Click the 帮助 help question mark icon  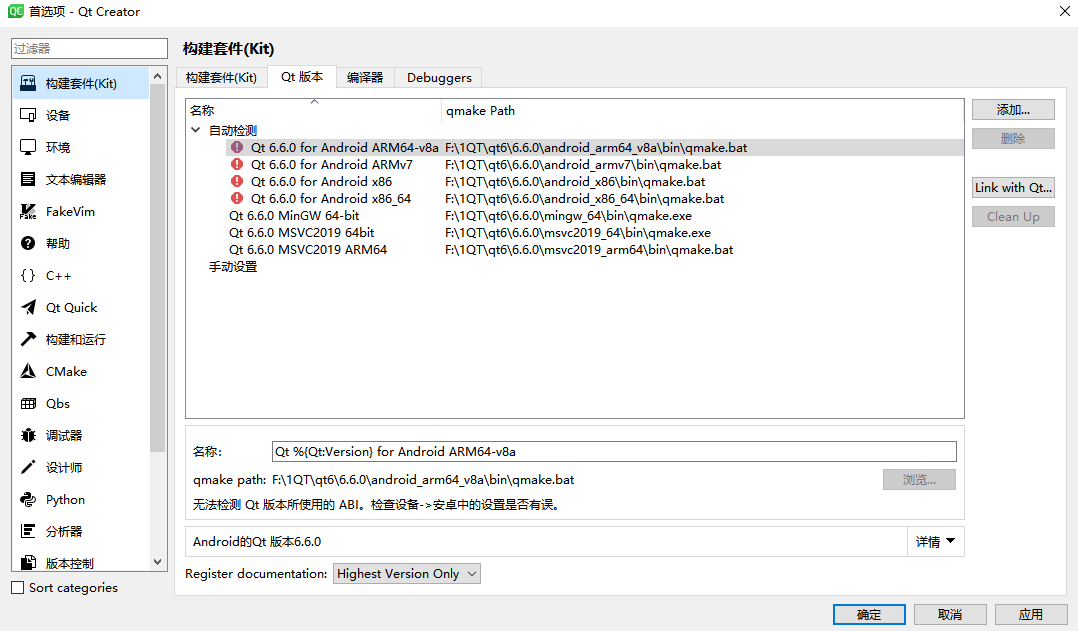point(28,243)
